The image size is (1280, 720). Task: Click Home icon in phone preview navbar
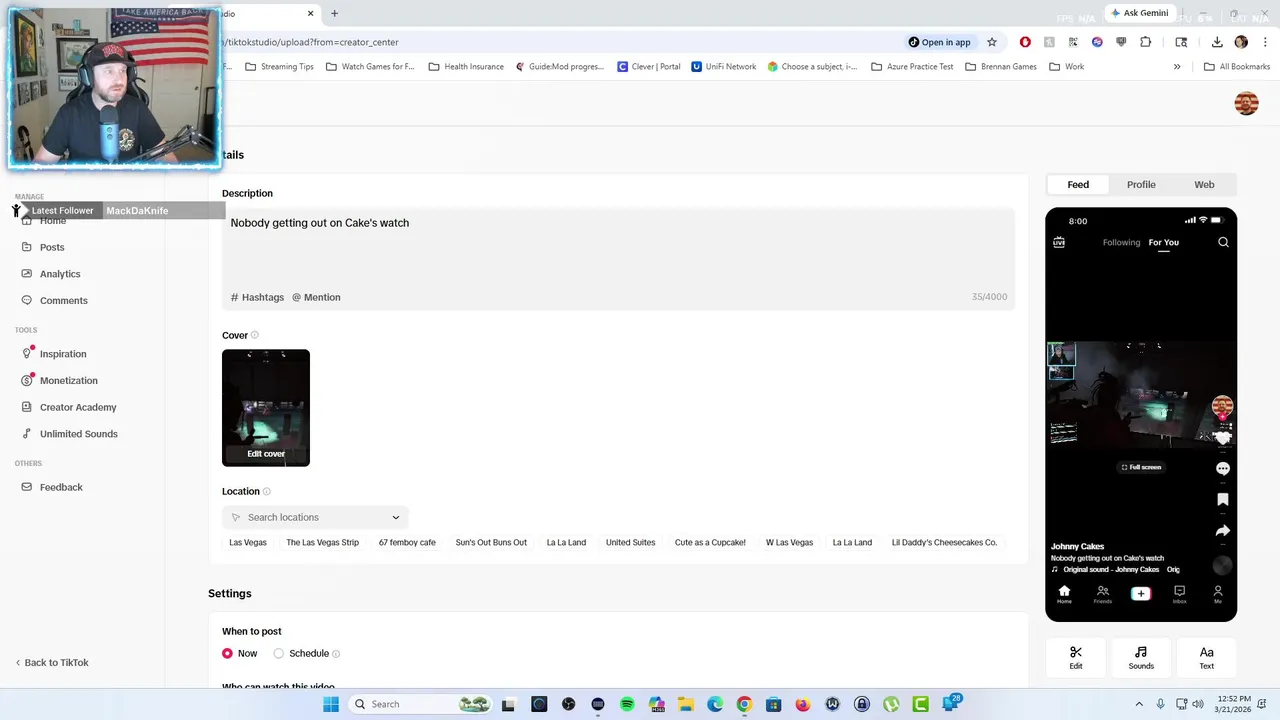(1064, 594)
